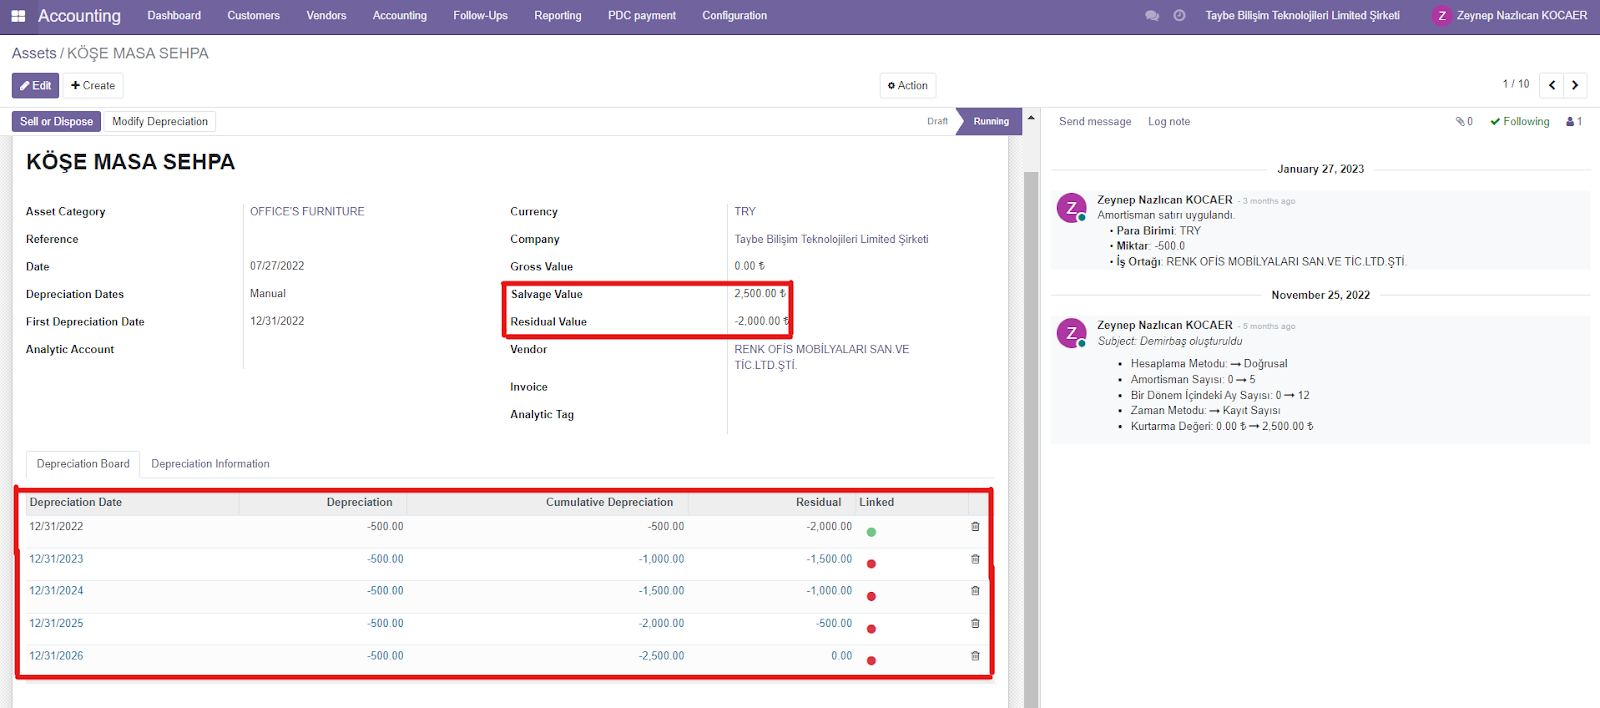The height and width of the screenshot is (708, 1600).
Task: Click Sell or Dispose button
Action: pos(56,122)
